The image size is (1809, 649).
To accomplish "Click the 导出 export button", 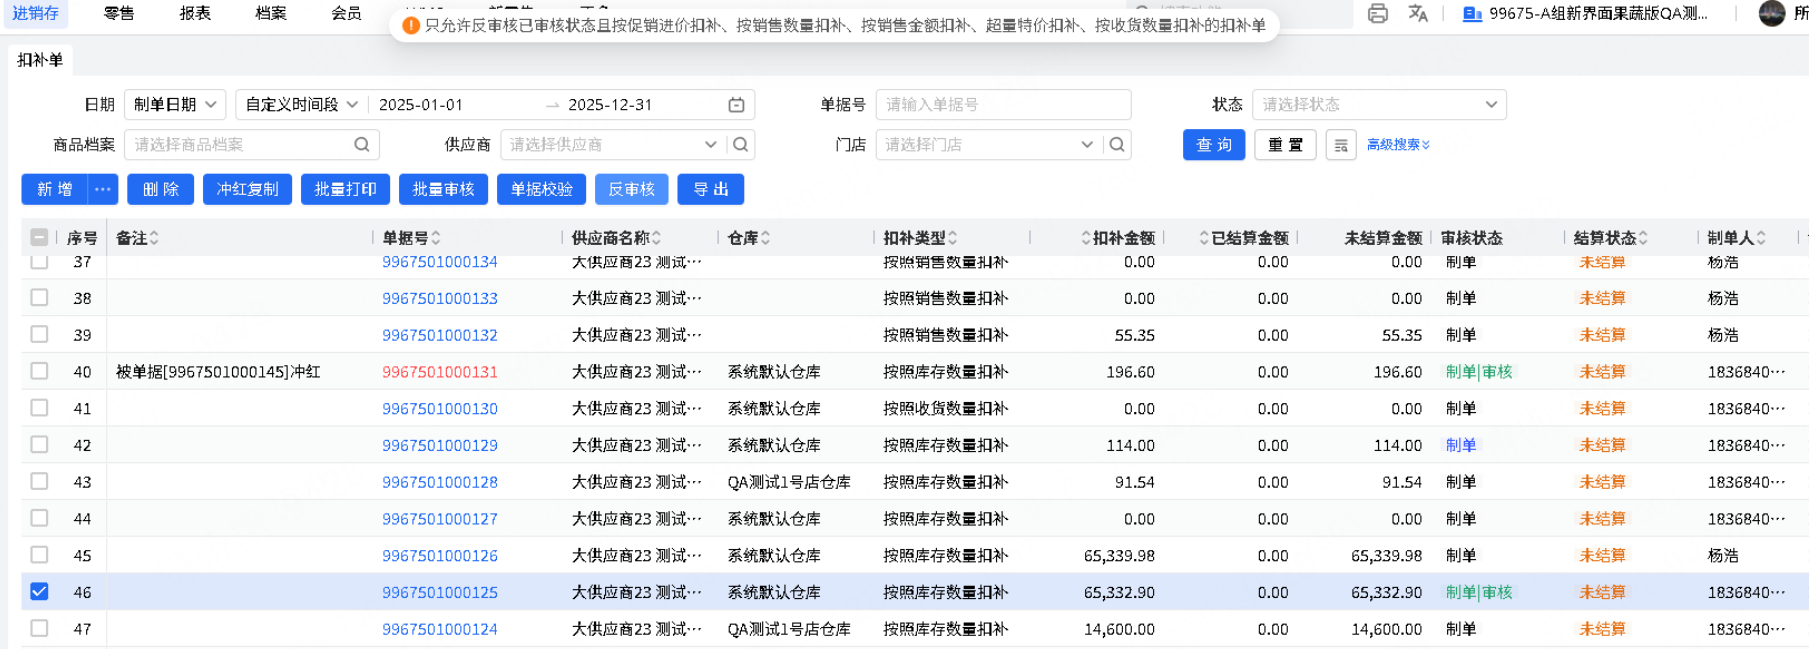I will [710, 189].
